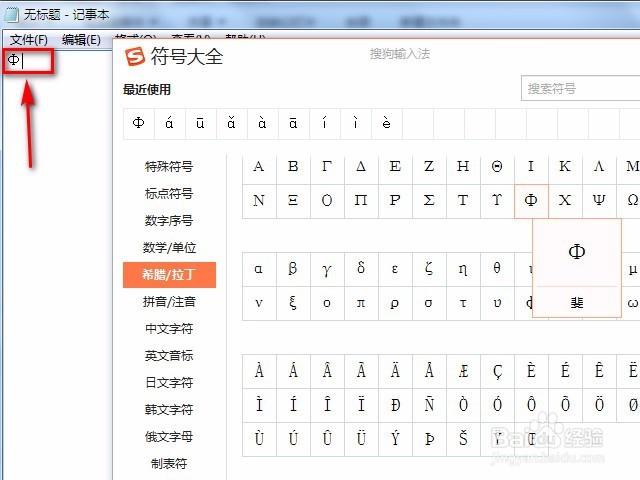This screenshot has height=480, width=640.
Task: Insert uppercase Greek Γ (gamma)
Action: click(327, 167)
